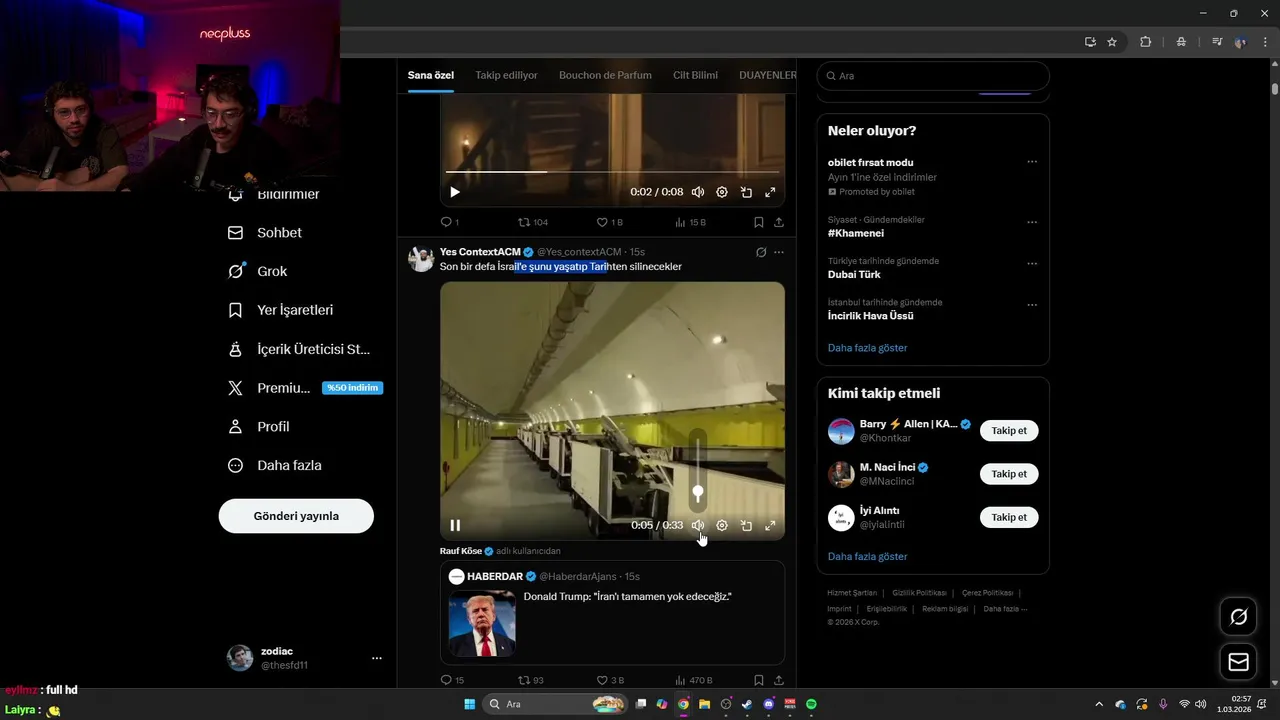Viewport: 1280px width, 720px height.
Task: Switch to the Sana özel tab
Action: 431,75
